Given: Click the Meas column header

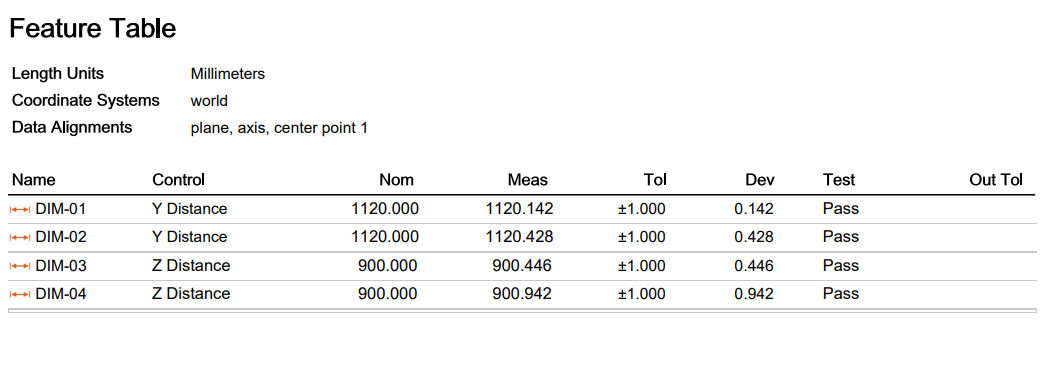Looking at the screenshot, I should point(528,180).
